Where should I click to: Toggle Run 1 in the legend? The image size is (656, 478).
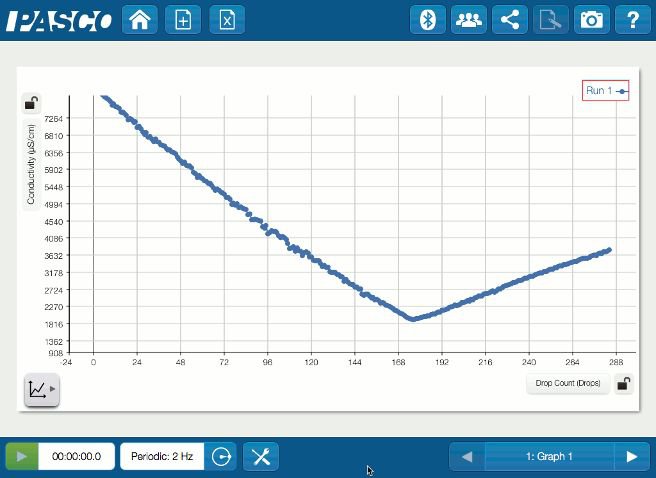click(x=606, y=91)
